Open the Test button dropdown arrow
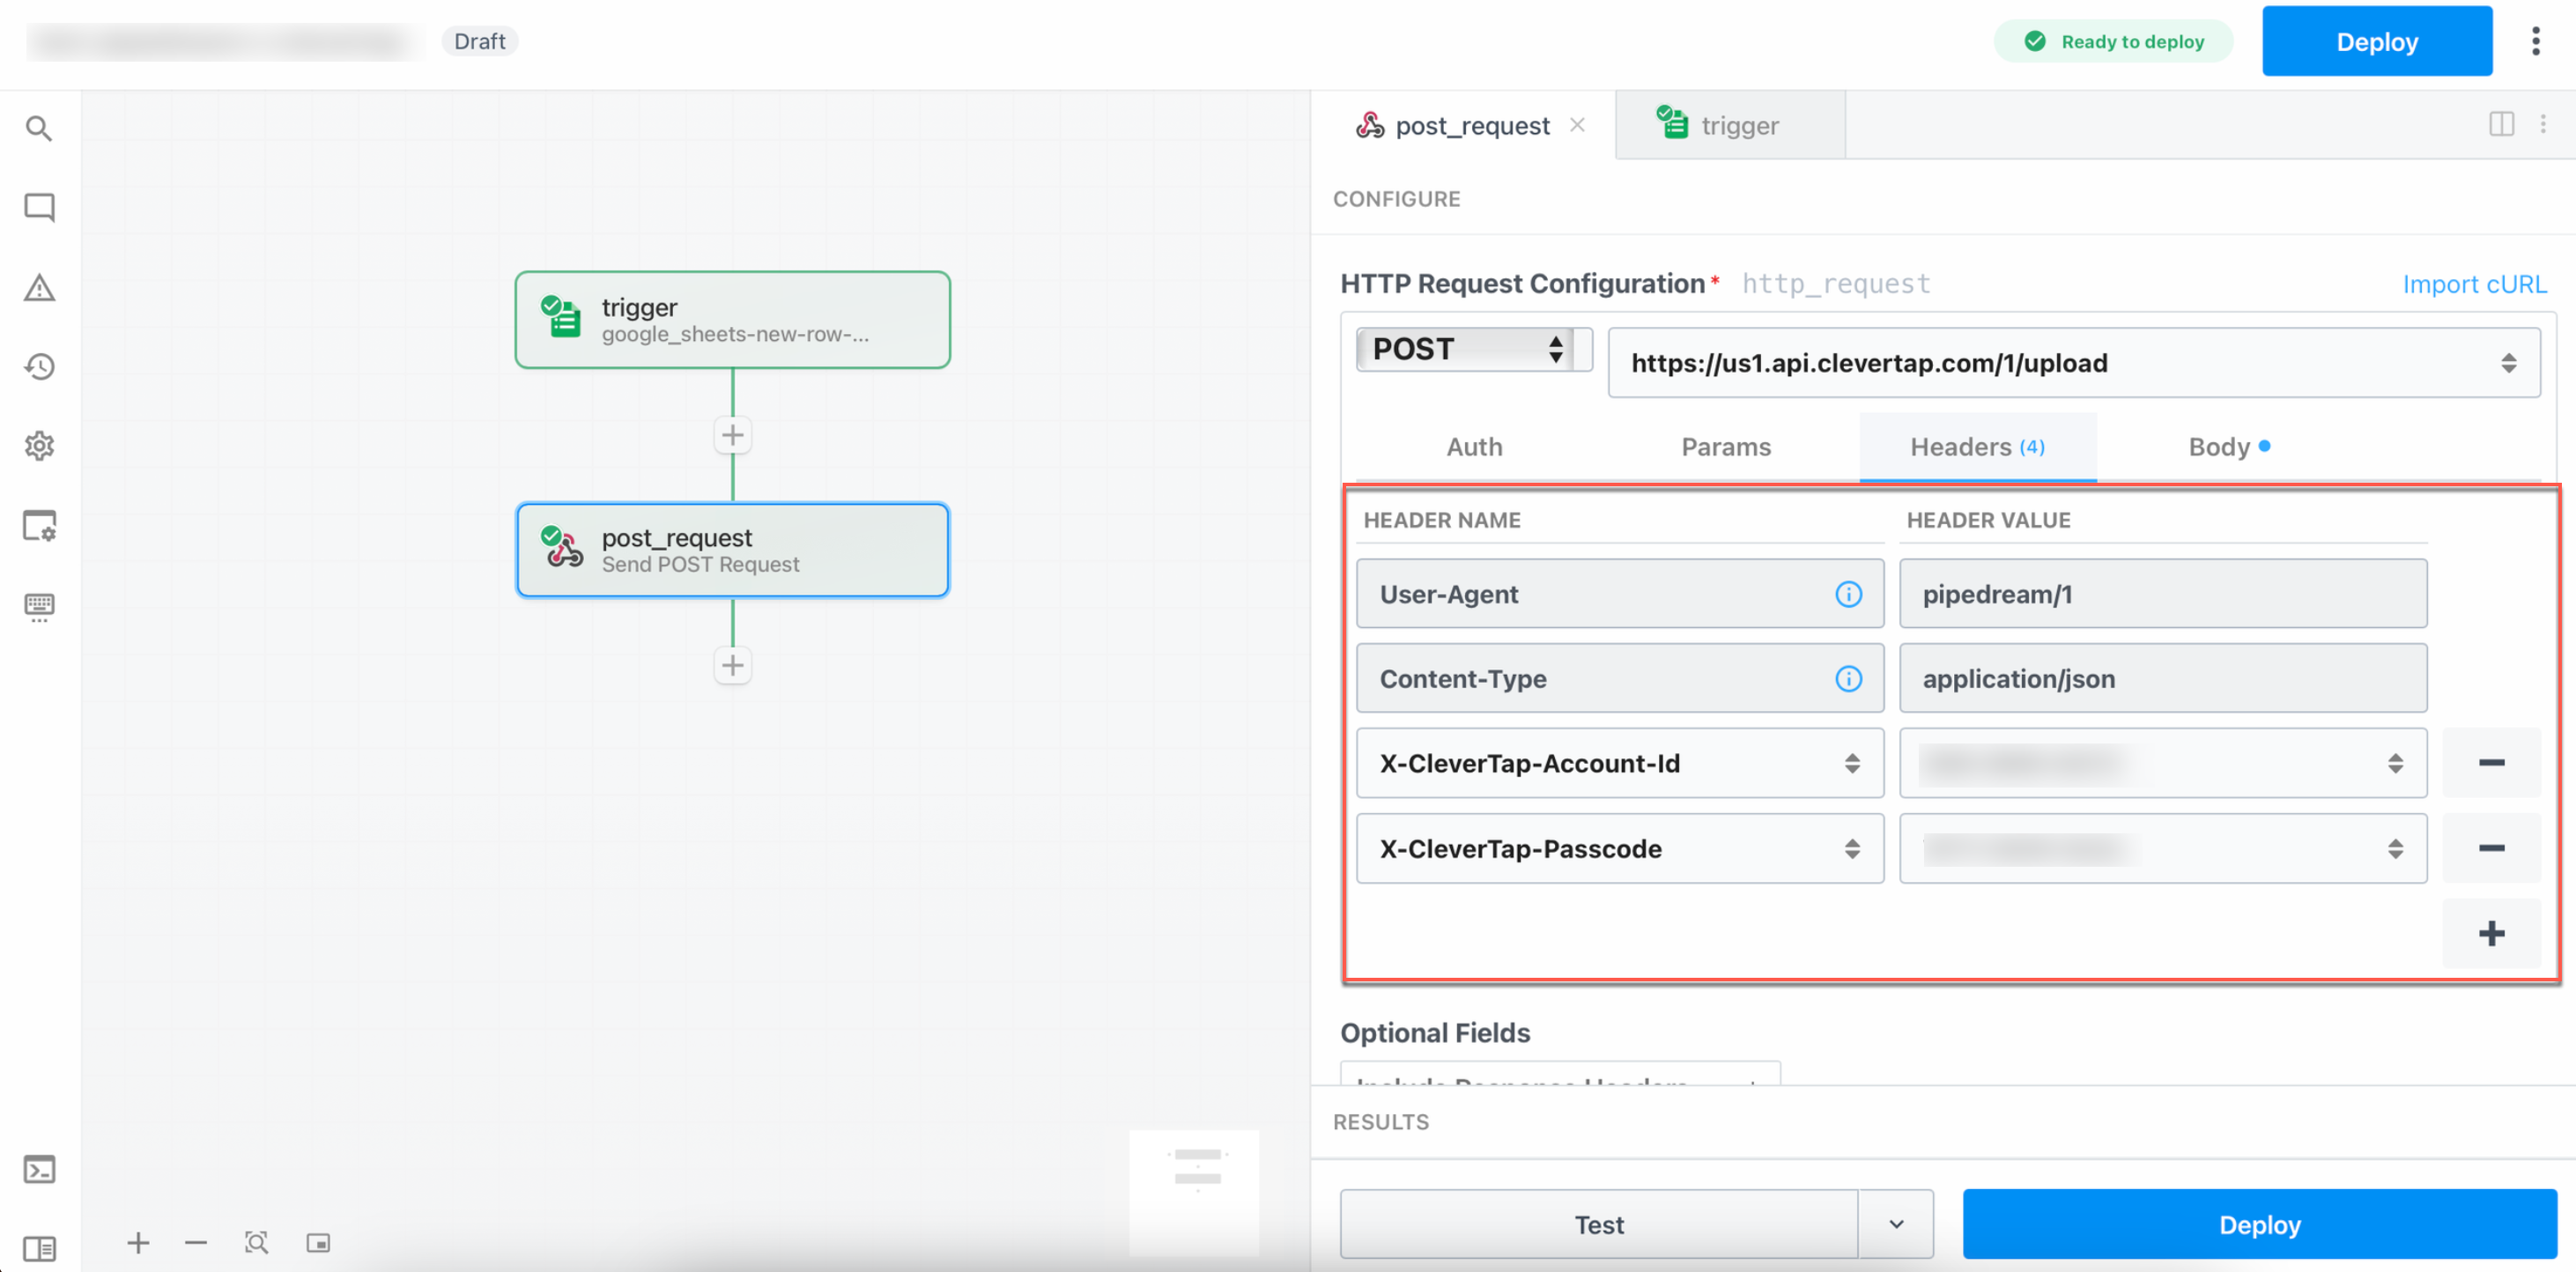The height and width of the screenshot is (1272, 2576). point(1896,1224)
